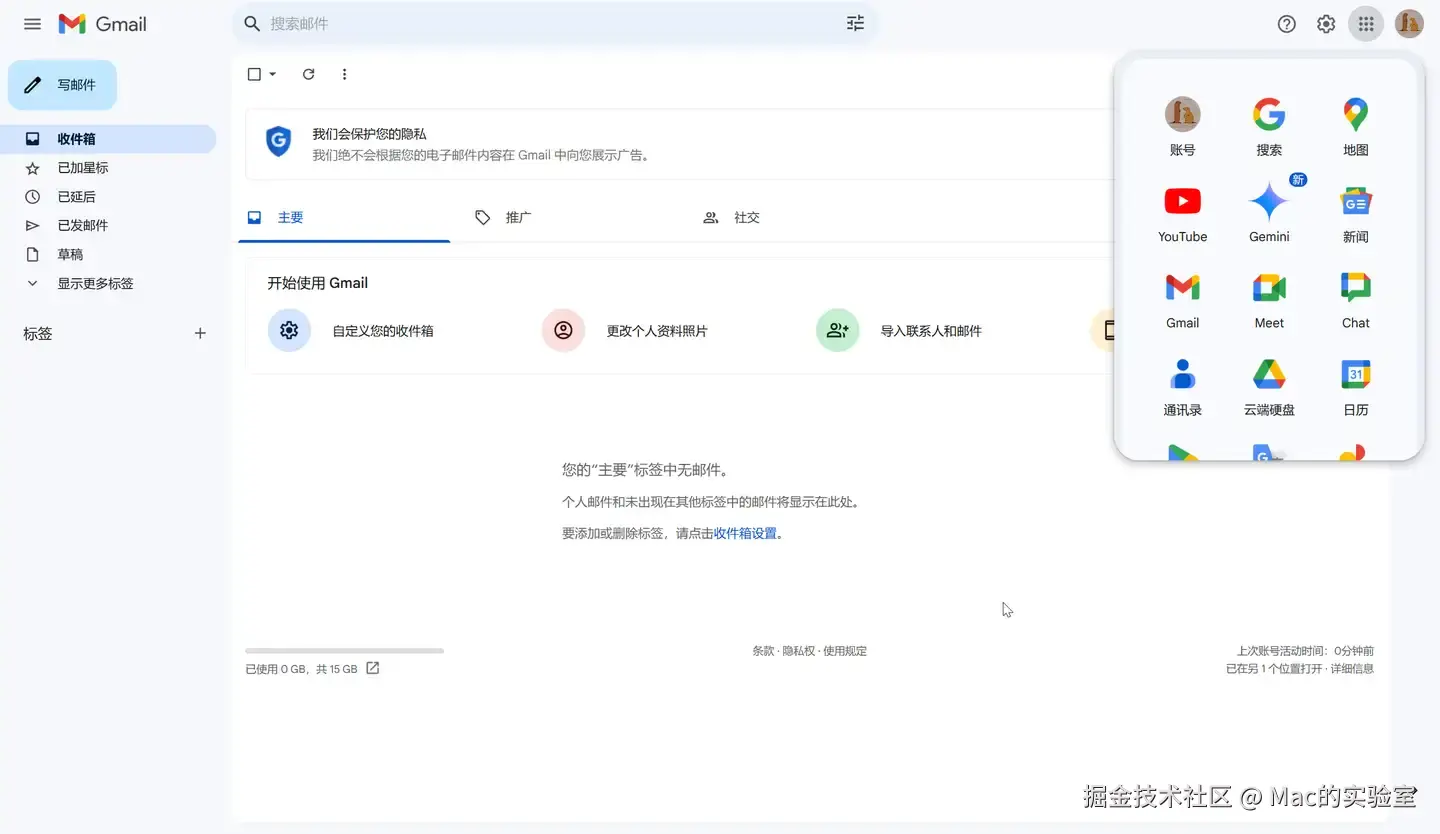Open 云端硬盘 (Drive) app

pyautogui.click(x=1269, y=388)
